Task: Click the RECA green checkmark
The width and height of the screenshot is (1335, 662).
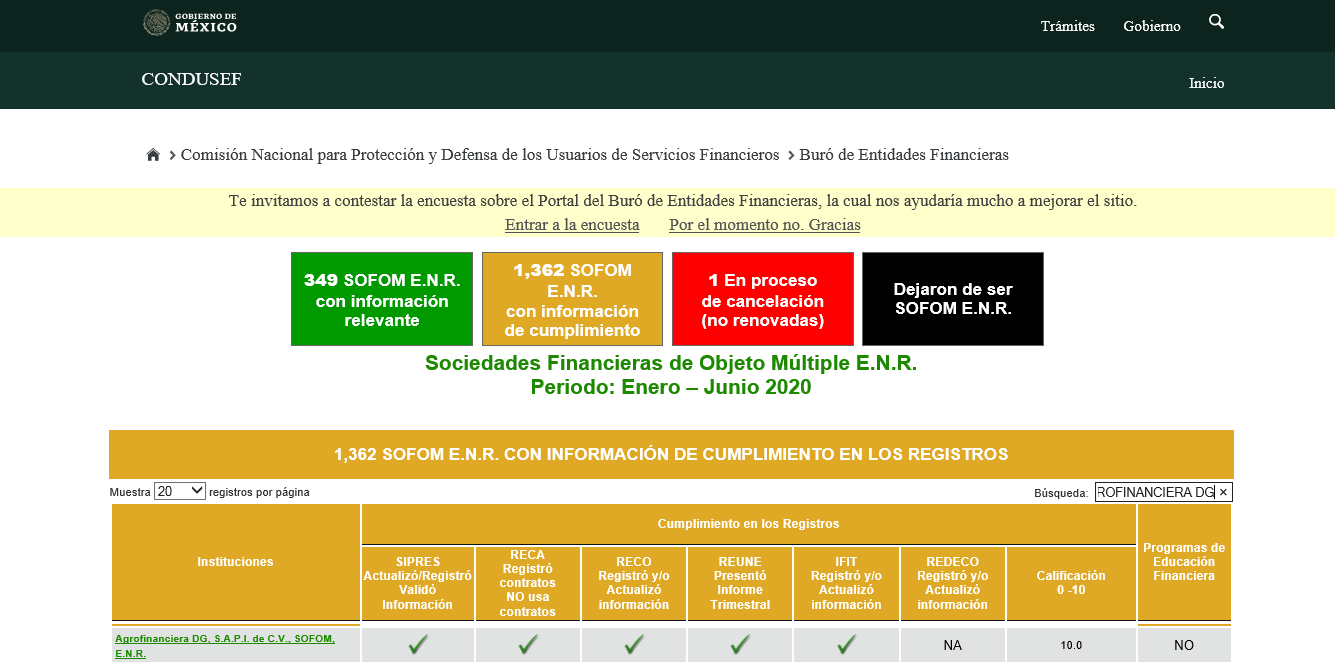Action: point(528,645)
